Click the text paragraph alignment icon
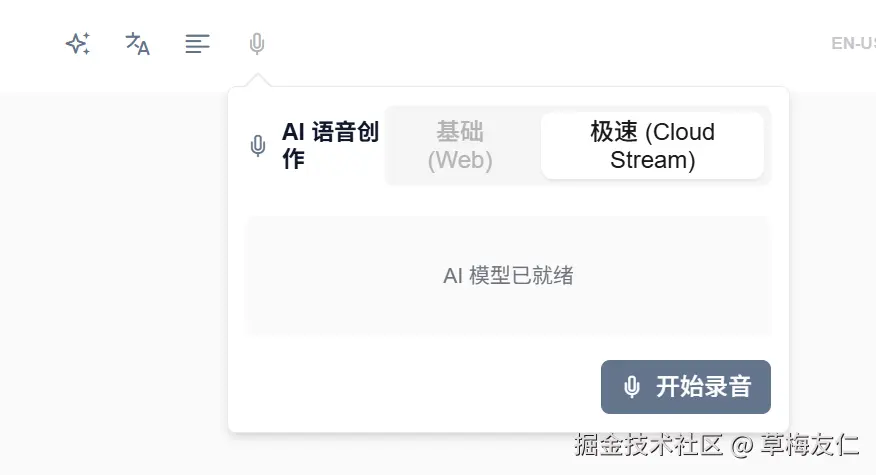Image resolution: width=876 pixels, height=475 pixels. tap(197, 44)
